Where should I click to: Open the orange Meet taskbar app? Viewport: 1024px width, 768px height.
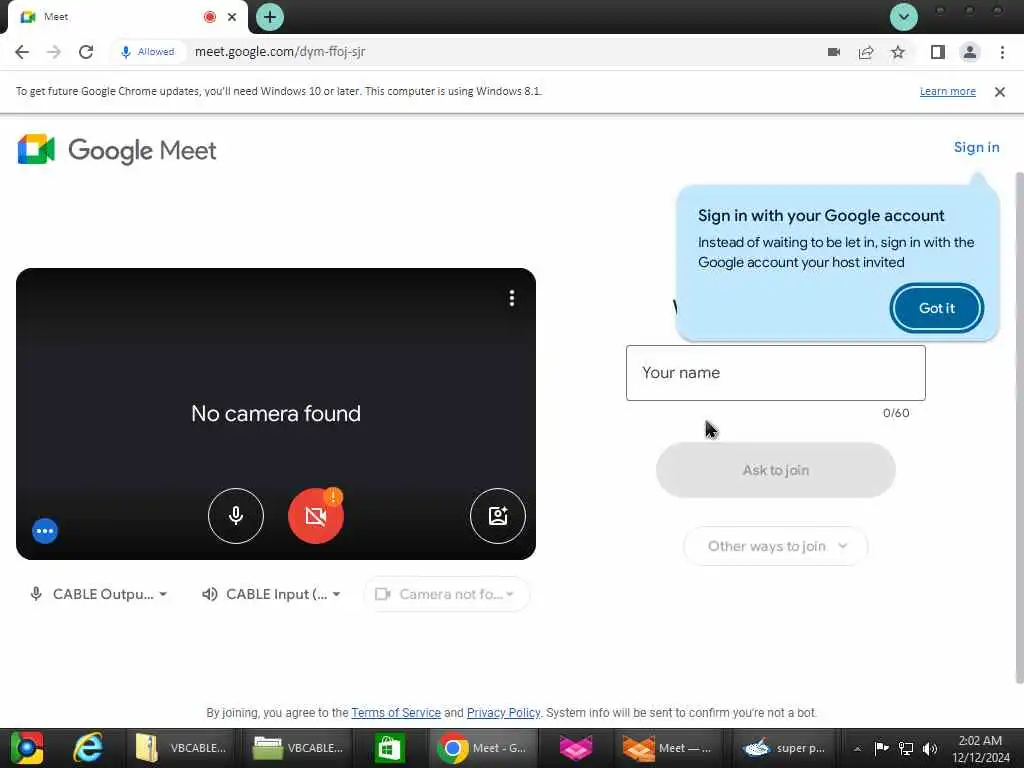pos(667,748)
